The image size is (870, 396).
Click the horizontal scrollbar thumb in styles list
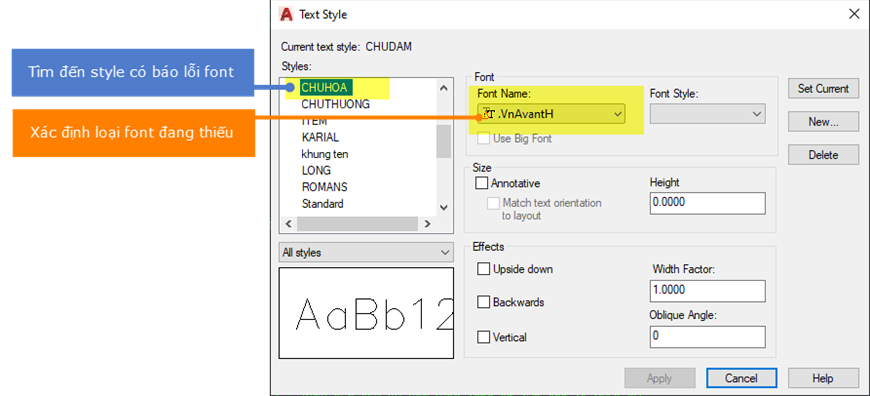pyautogui.click(x=357, y=224)
